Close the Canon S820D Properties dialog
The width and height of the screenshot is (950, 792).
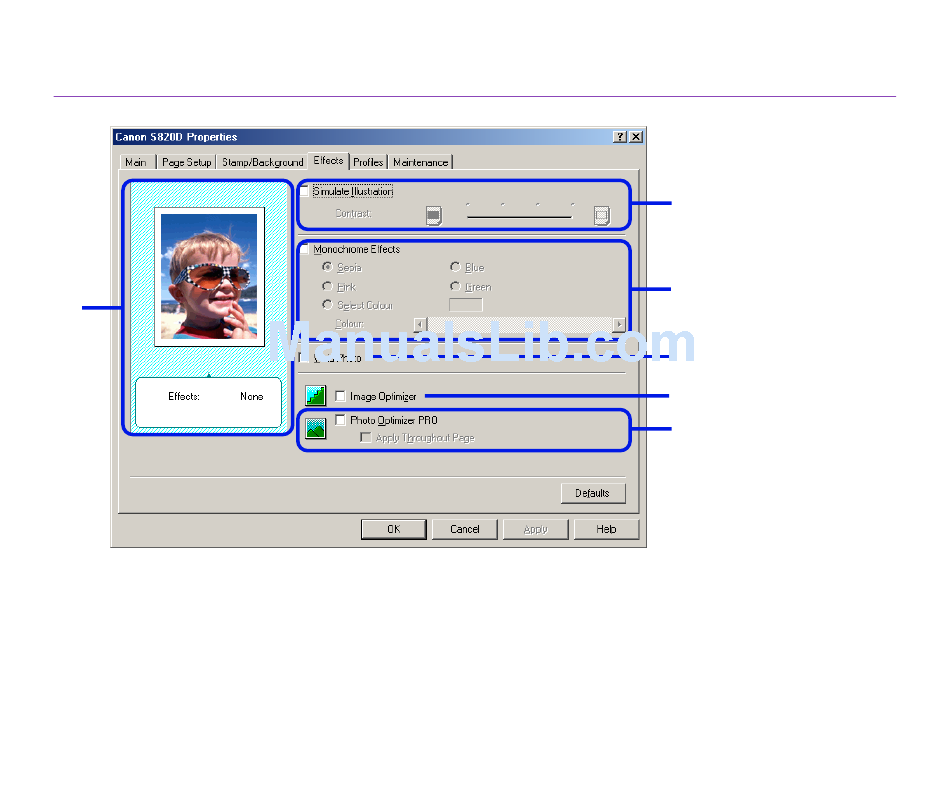[636, 137]
